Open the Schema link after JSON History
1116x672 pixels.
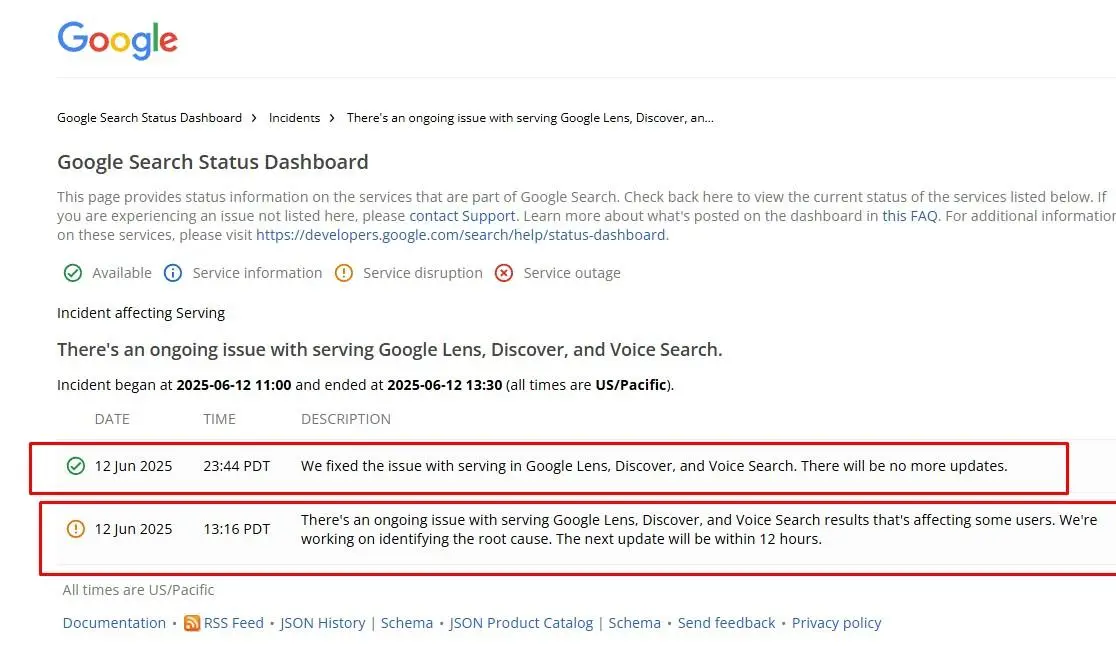(x=406, y=623)
